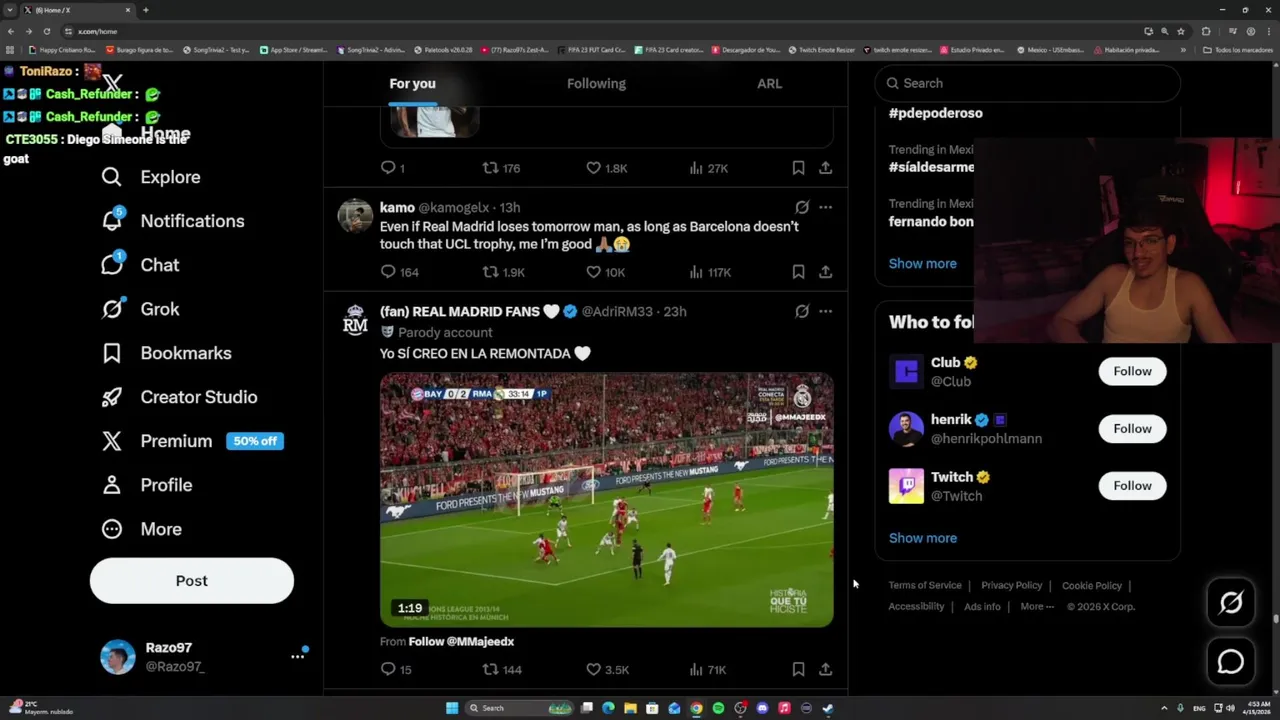Open more options on REAL MADRID FANS post
Image resolution: width=1280 pixels, height=720 pixels.
coord(825,311)
